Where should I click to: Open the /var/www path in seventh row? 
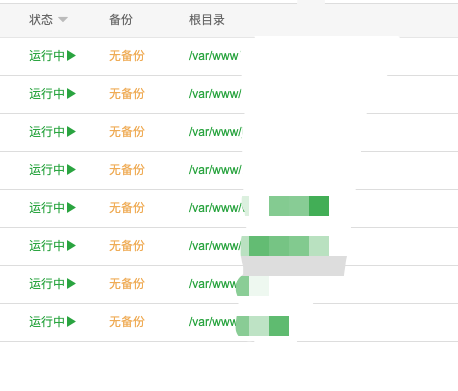(x=213, y=284)
